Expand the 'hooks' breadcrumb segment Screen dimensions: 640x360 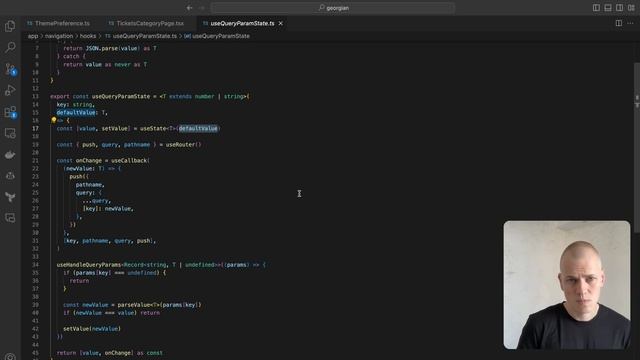(88, 36)
